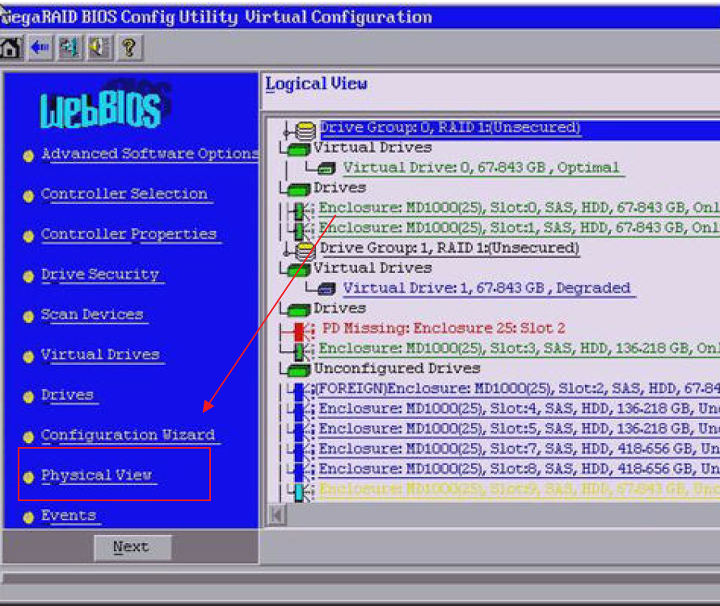Click the Drive Group 0 disk stack icon

305,130
